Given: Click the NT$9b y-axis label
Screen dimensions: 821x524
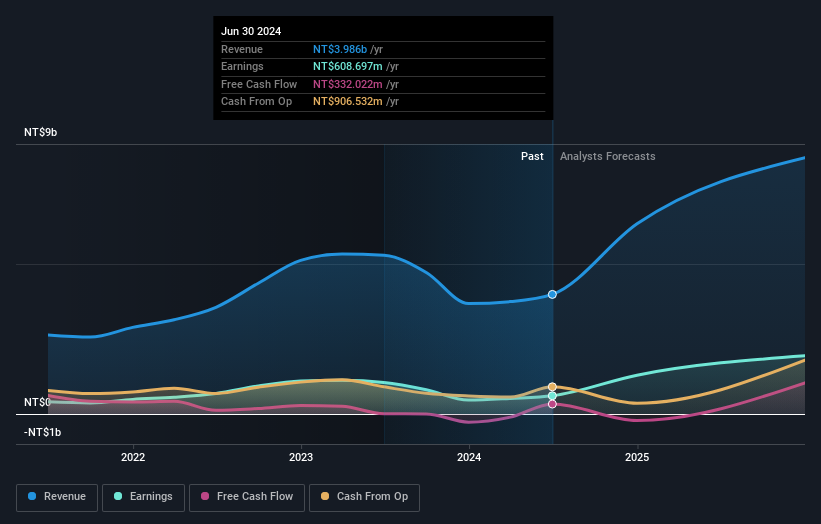Looking at the screenshot, I should pos(40,132).
